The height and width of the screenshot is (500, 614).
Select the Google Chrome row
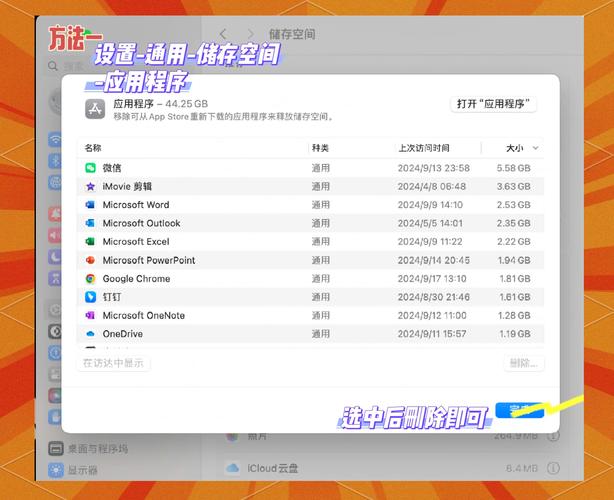(x=310, y=278)
